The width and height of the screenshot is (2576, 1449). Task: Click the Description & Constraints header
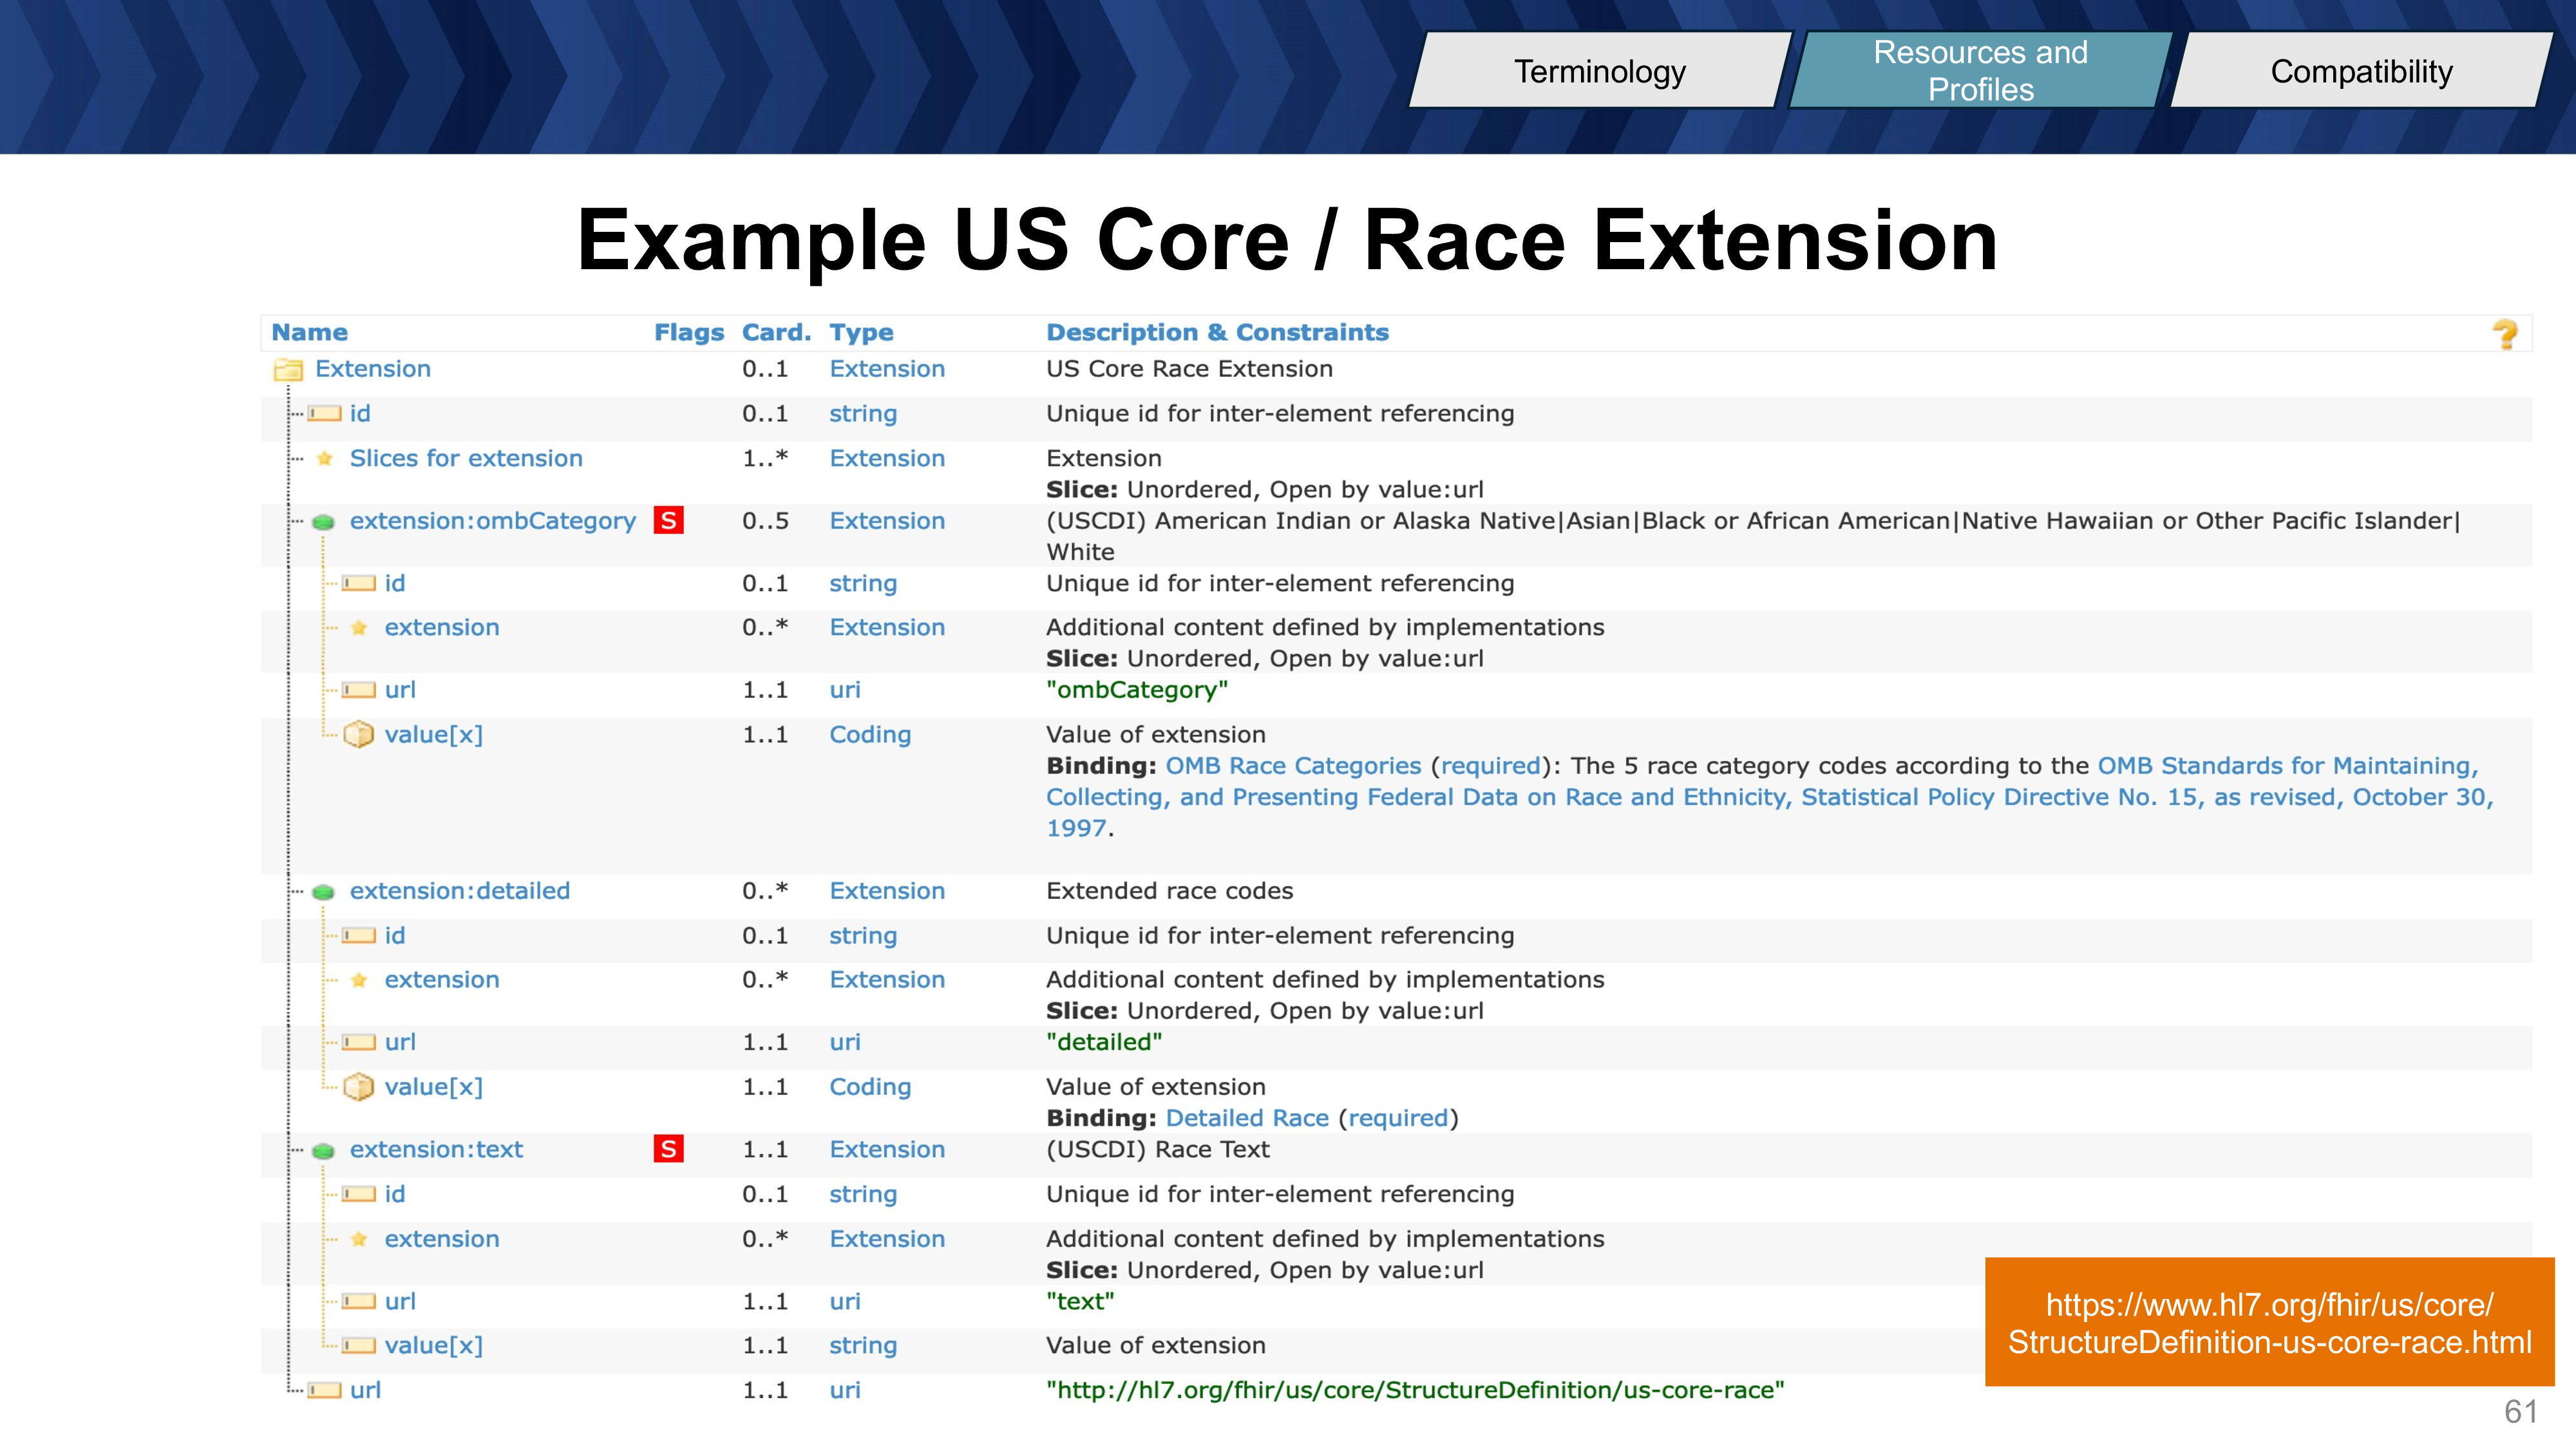(x=1217, y=333)
